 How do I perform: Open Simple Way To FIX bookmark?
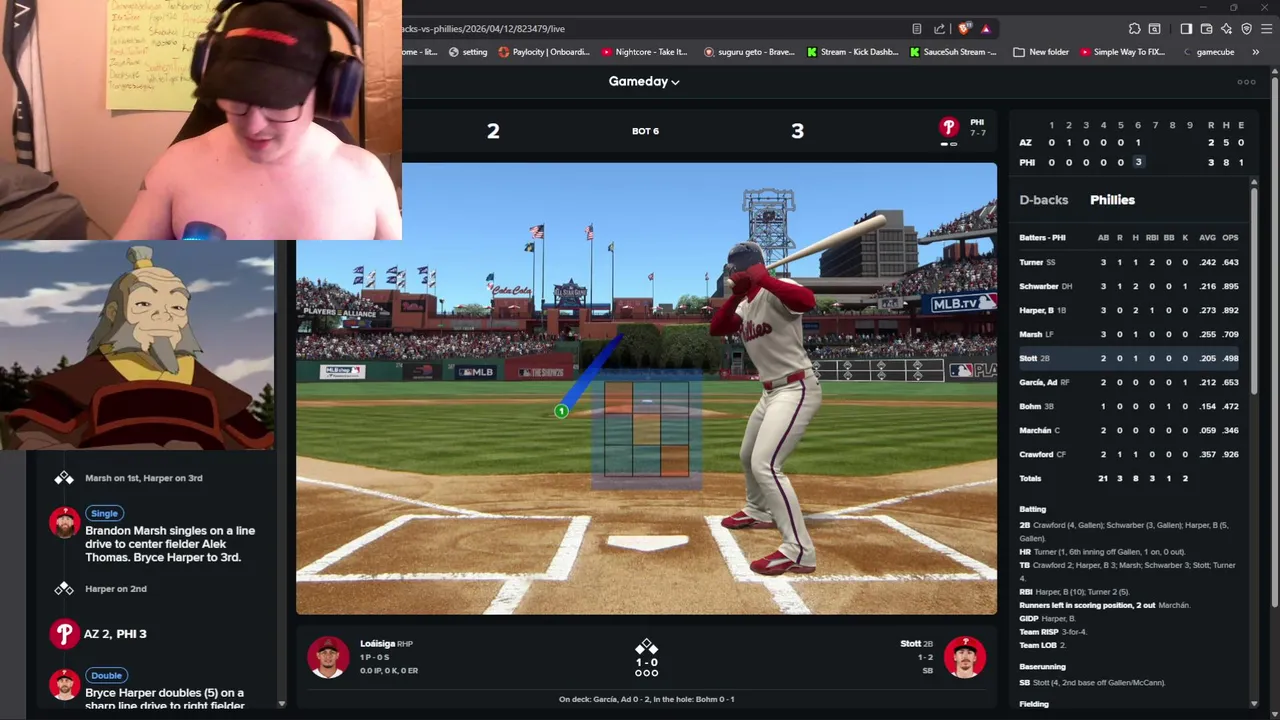point(1121,52)
